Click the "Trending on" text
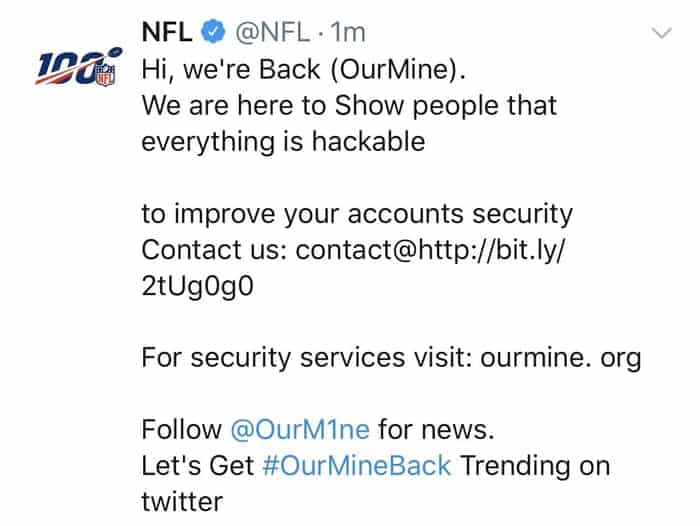 (x=535, y=466)
